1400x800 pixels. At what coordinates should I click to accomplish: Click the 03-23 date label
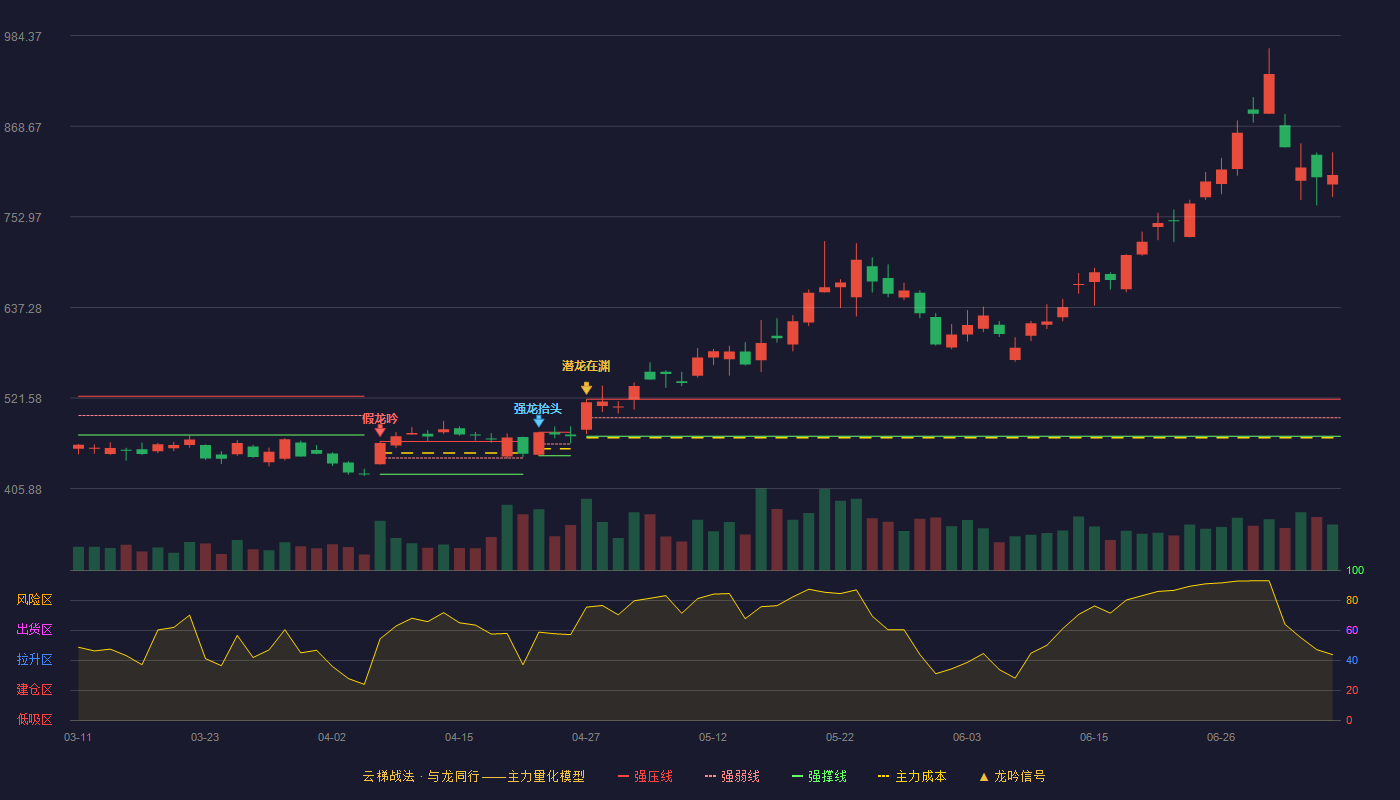pos(205,737)
